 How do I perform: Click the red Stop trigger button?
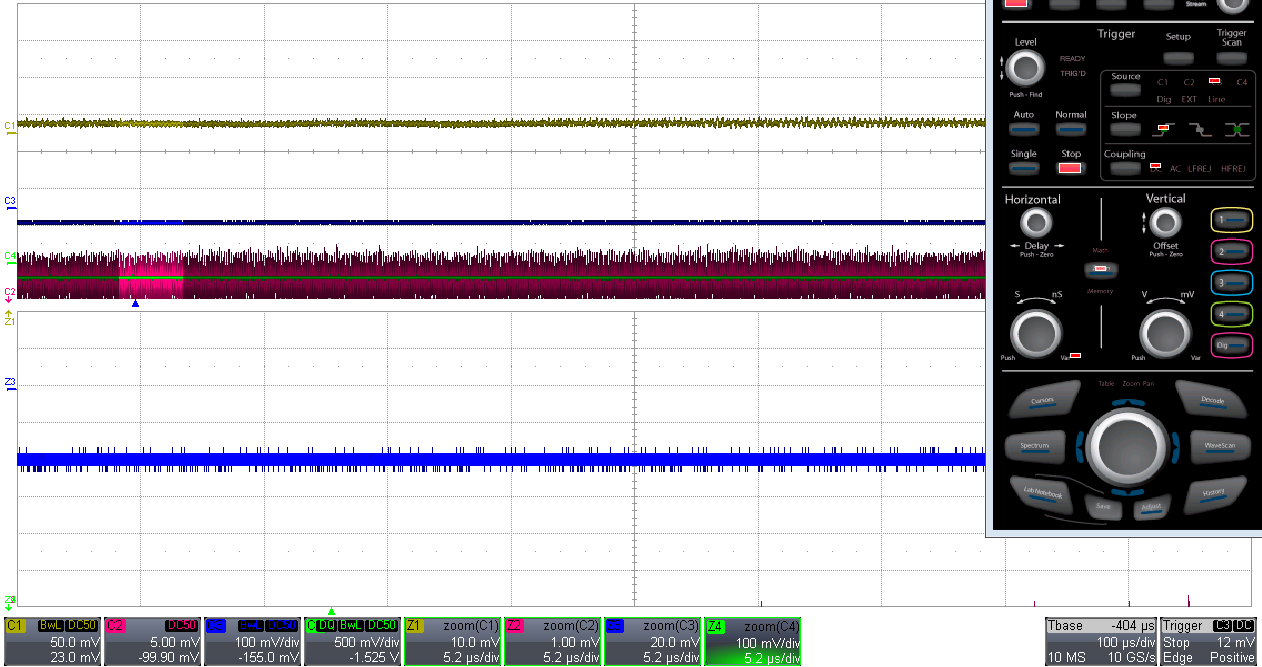pyautogui.click(x=1070, y=168)
